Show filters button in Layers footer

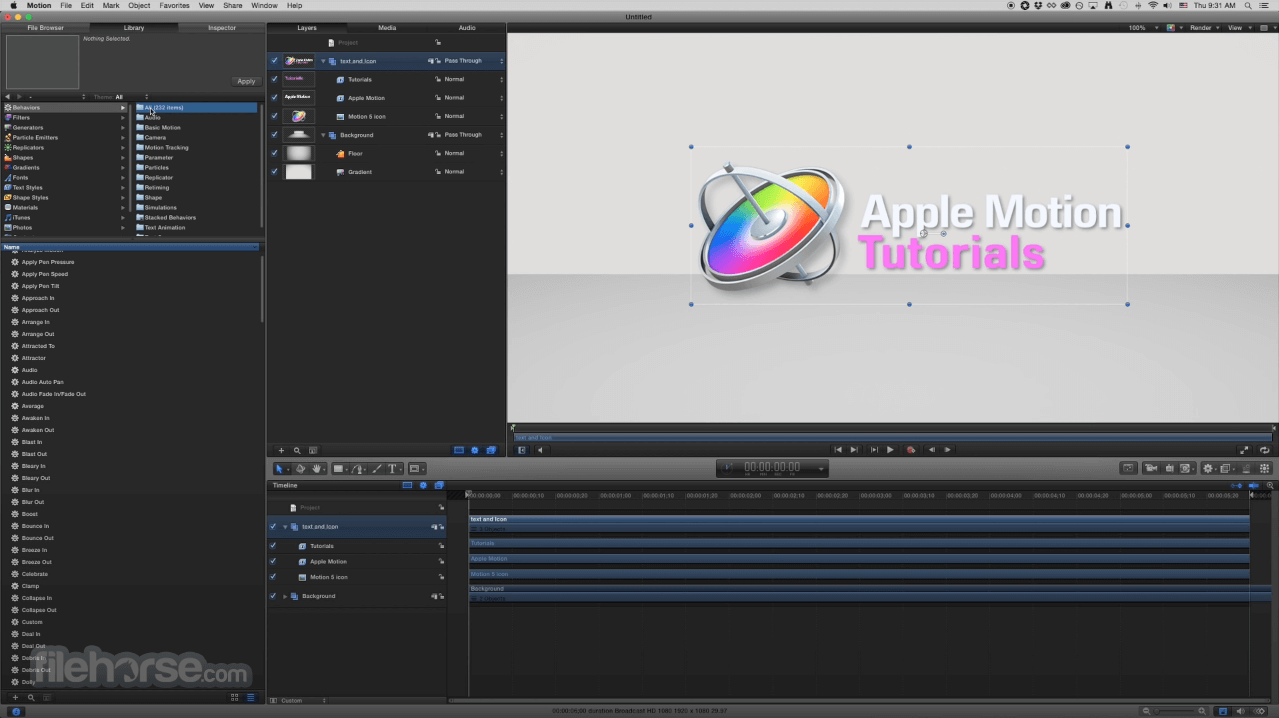coord(491,450)
